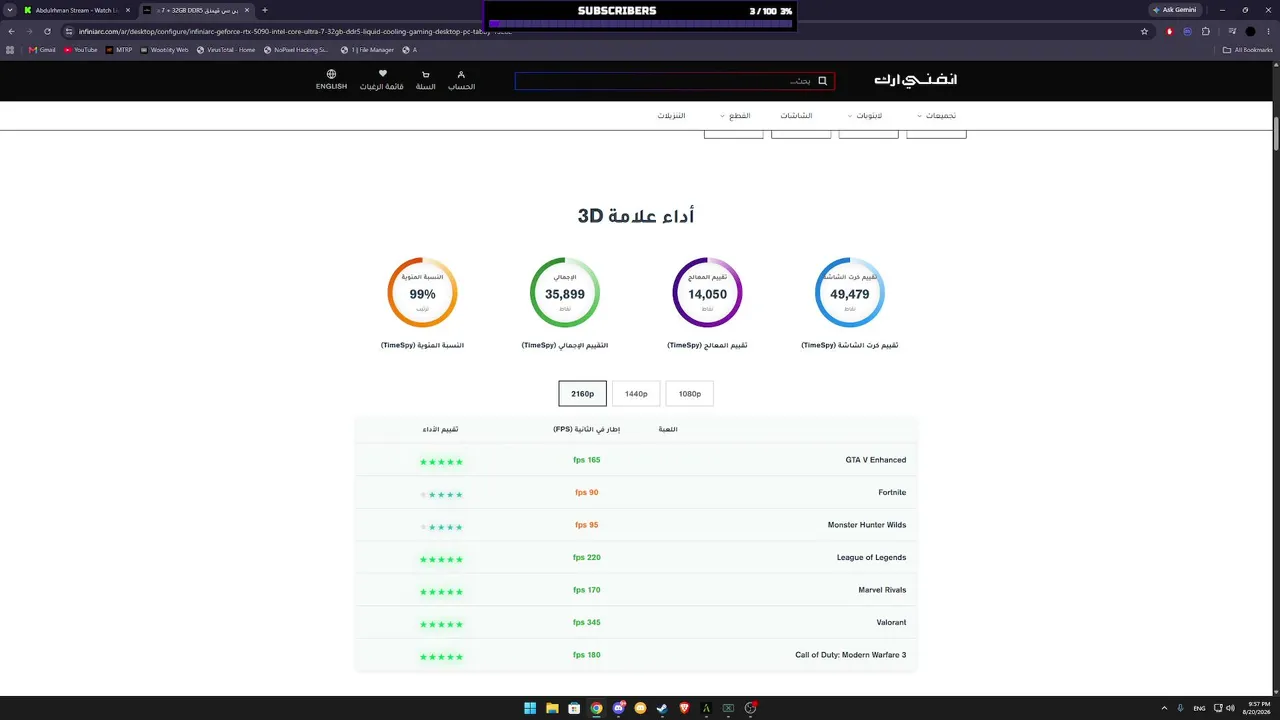Open the media control icon in toolbar
Image resolution: width=1280 pixels, height=720 pixels.
[1232, 31]
